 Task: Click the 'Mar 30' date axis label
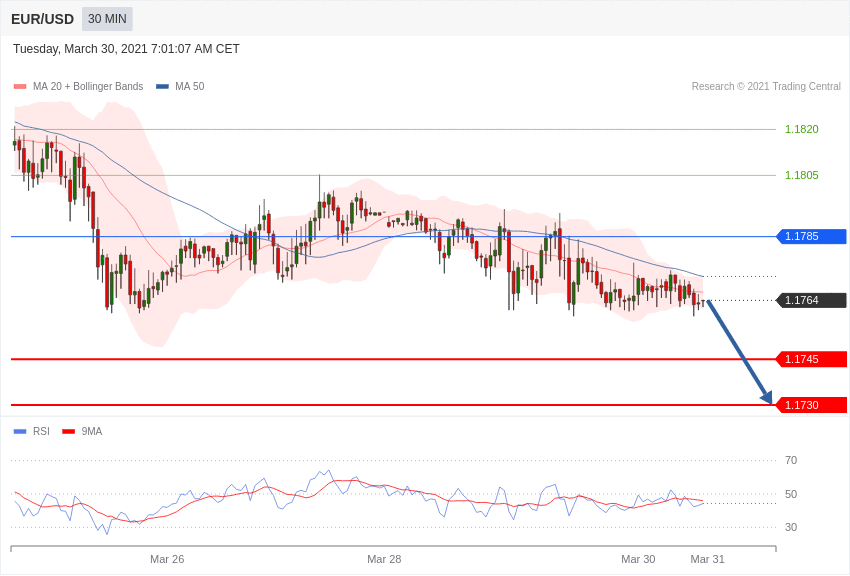638,559
